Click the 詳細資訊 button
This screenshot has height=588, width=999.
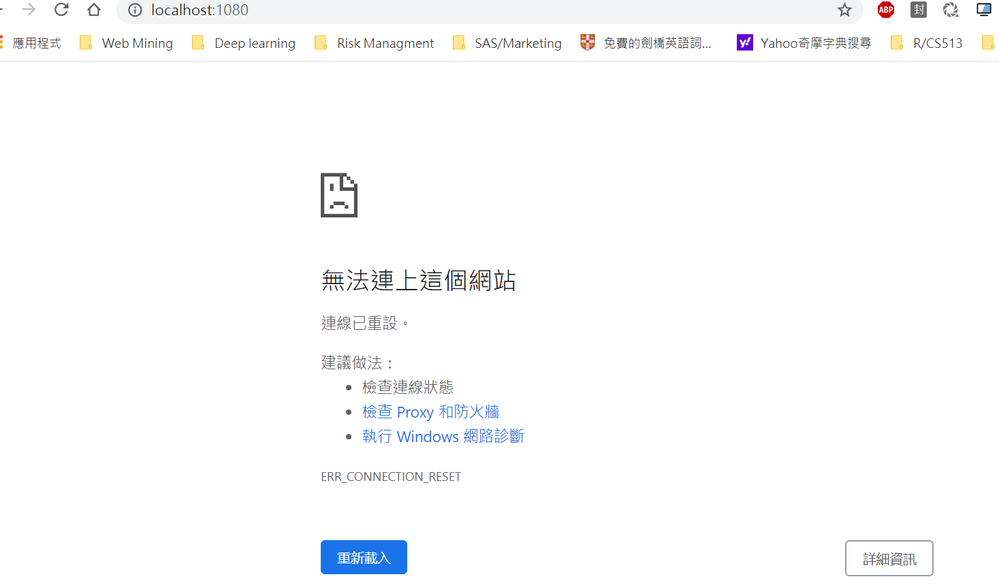(x=889, y=559)
